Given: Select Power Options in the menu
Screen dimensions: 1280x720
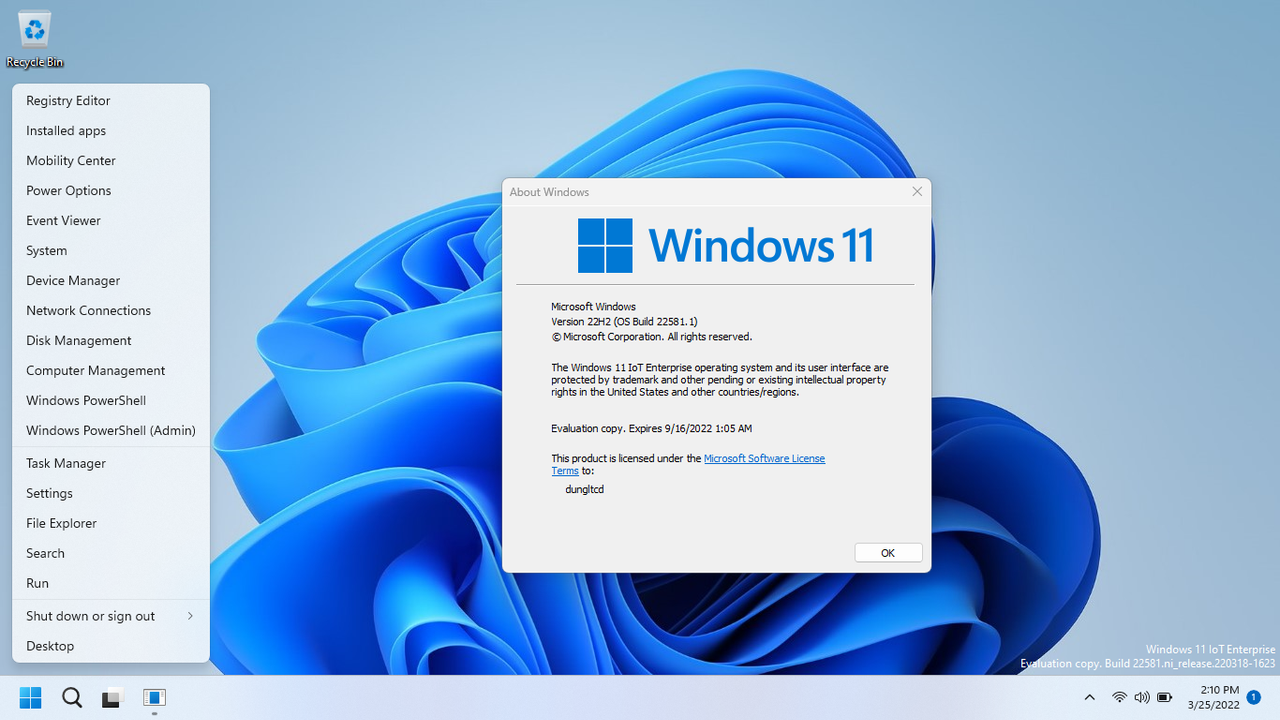Looking at the screenshot, I should [x=111, y=191].
